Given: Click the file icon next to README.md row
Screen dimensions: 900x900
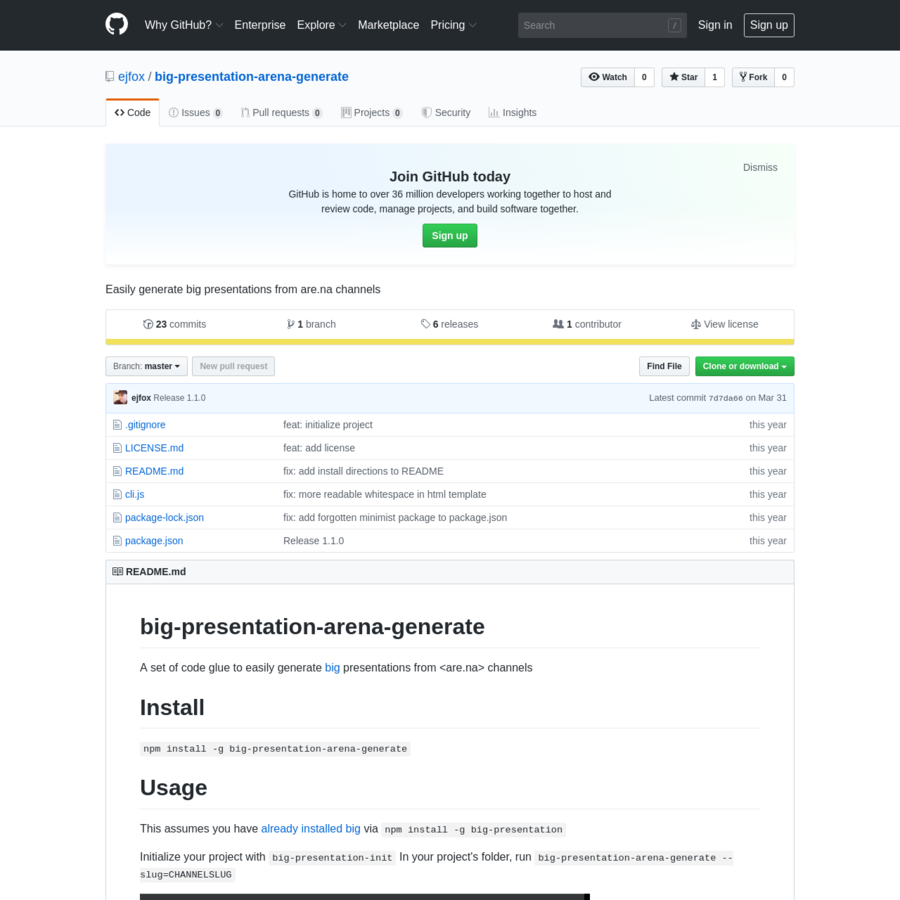Looking at the screenshot, I should click(117, 471).
